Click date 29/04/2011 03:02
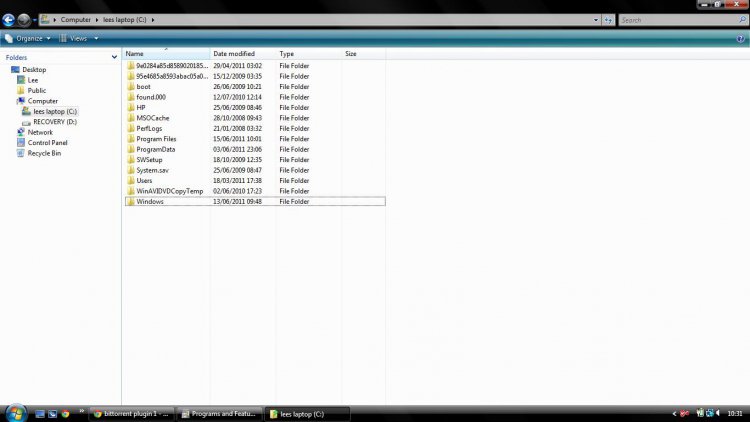 (x=237, y=66)
